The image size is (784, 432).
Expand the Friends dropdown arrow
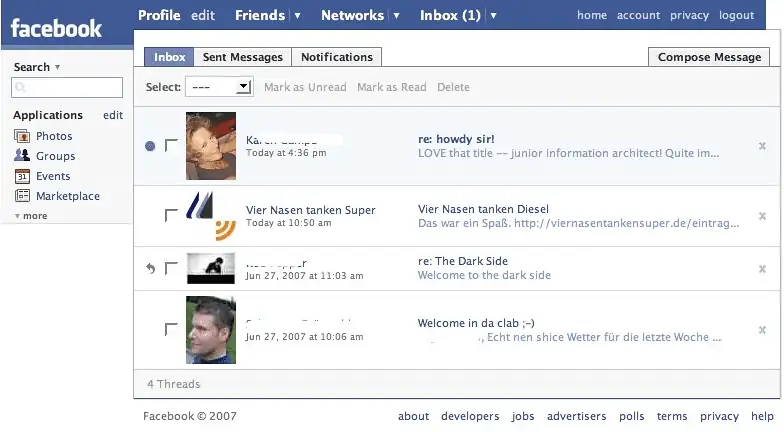pyautogui.click(x=297, y=16)
